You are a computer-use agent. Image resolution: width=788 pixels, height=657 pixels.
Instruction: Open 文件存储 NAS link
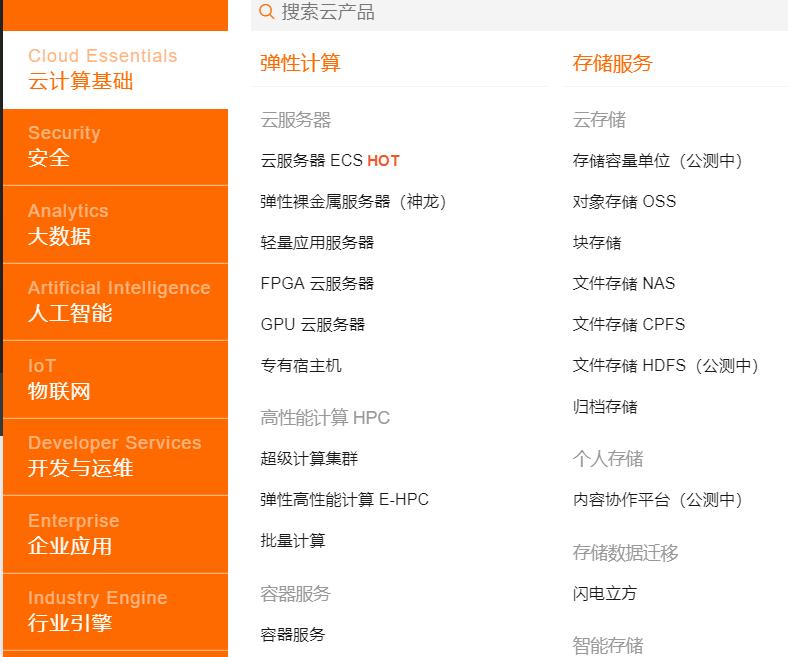pos(624,284)
